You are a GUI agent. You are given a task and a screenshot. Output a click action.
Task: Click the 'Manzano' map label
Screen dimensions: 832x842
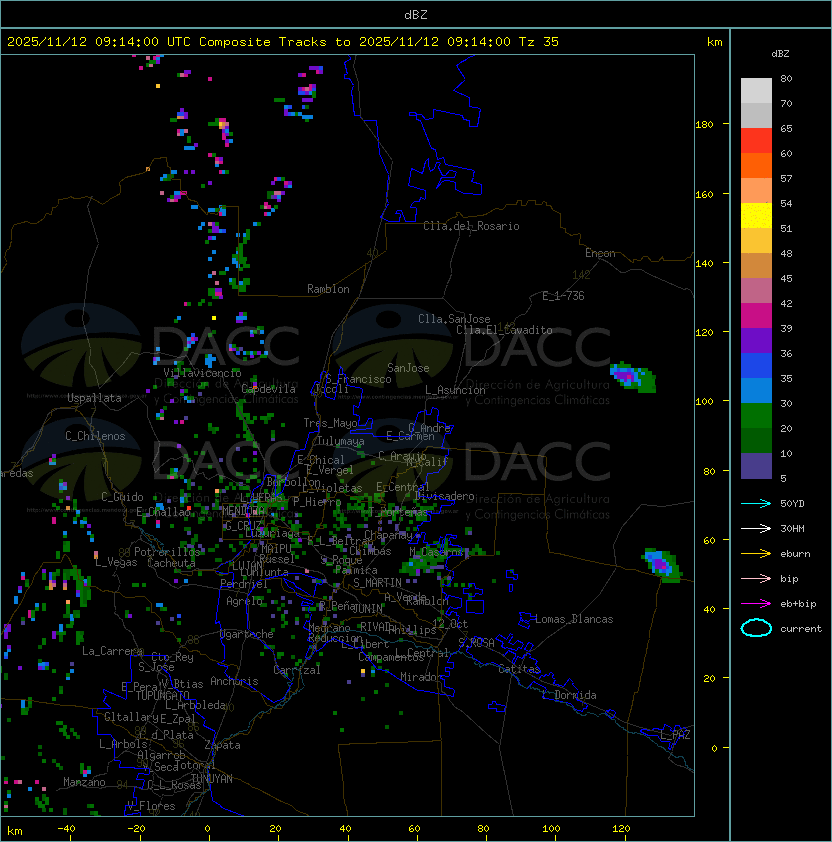(x=84, y=782)
